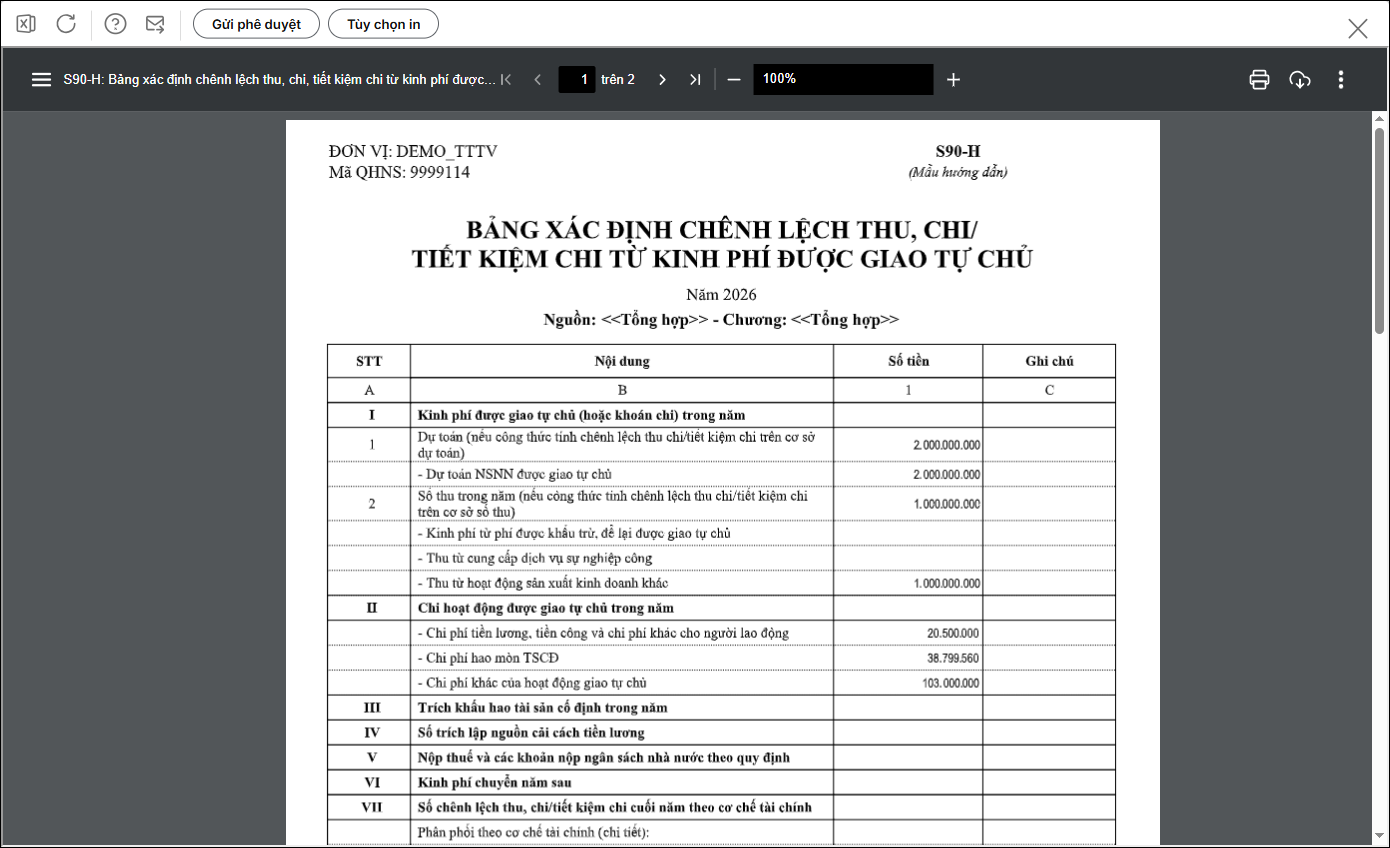Close the report preview window

[x=1357, y=28]
